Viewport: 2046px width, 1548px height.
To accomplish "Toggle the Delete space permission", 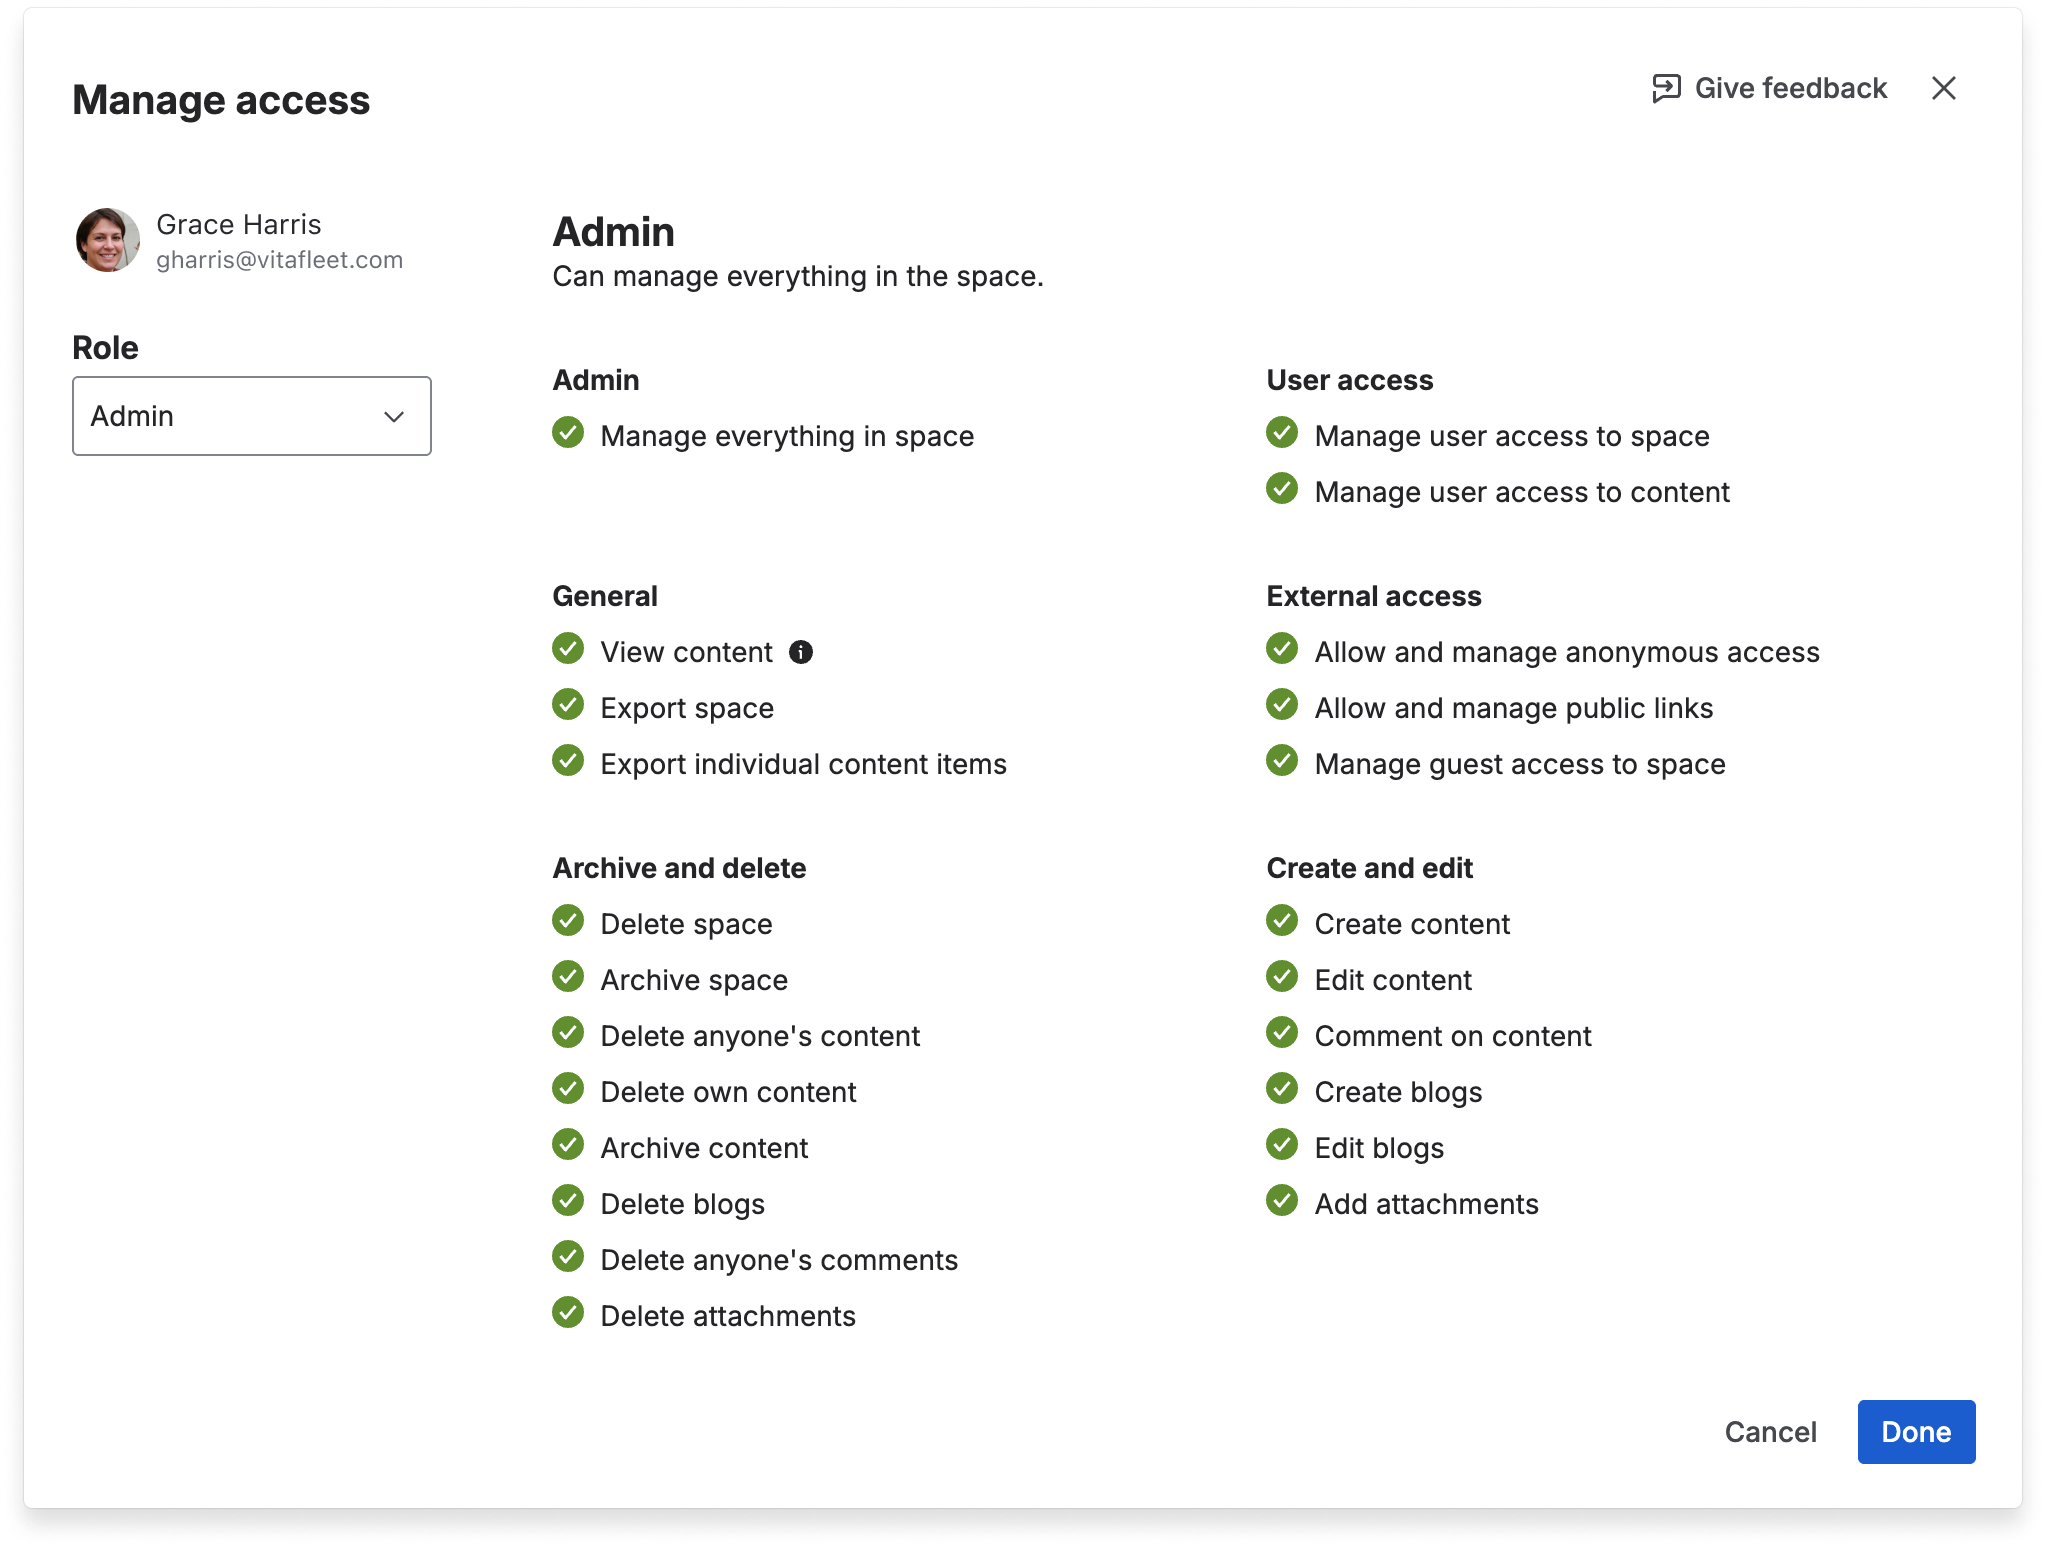I will [x=568, y=920].
